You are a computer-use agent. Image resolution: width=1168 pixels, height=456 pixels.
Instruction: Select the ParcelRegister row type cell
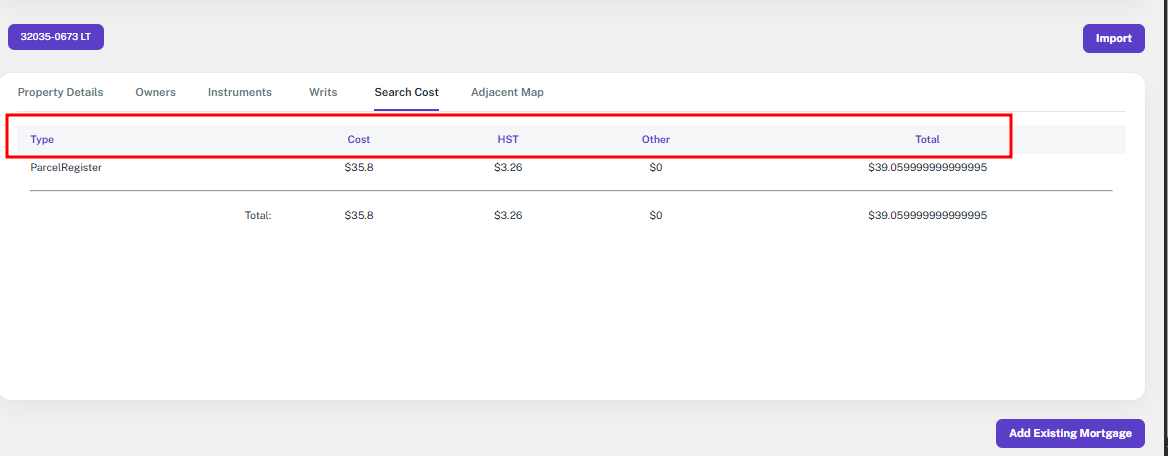(x=66, y=168)
